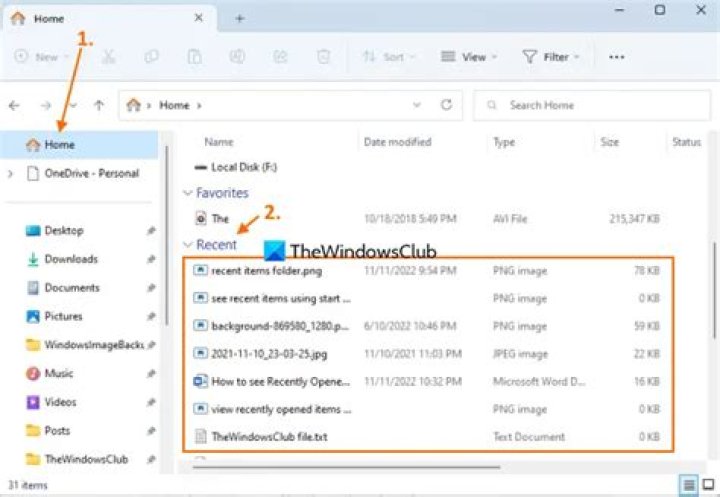Sort by the Status column header
This screenshot has width=720, height=497.
(x=686, y=142)
